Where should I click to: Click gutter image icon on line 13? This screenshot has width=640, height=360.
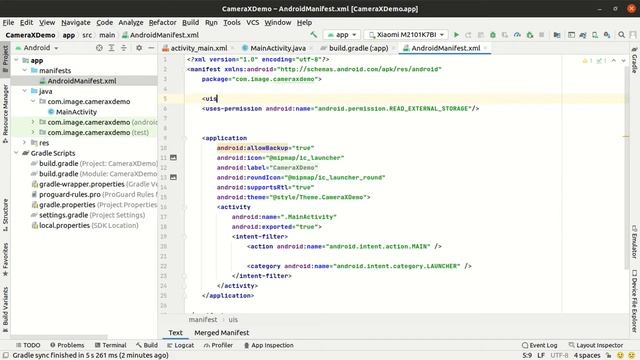pos(173,177)
